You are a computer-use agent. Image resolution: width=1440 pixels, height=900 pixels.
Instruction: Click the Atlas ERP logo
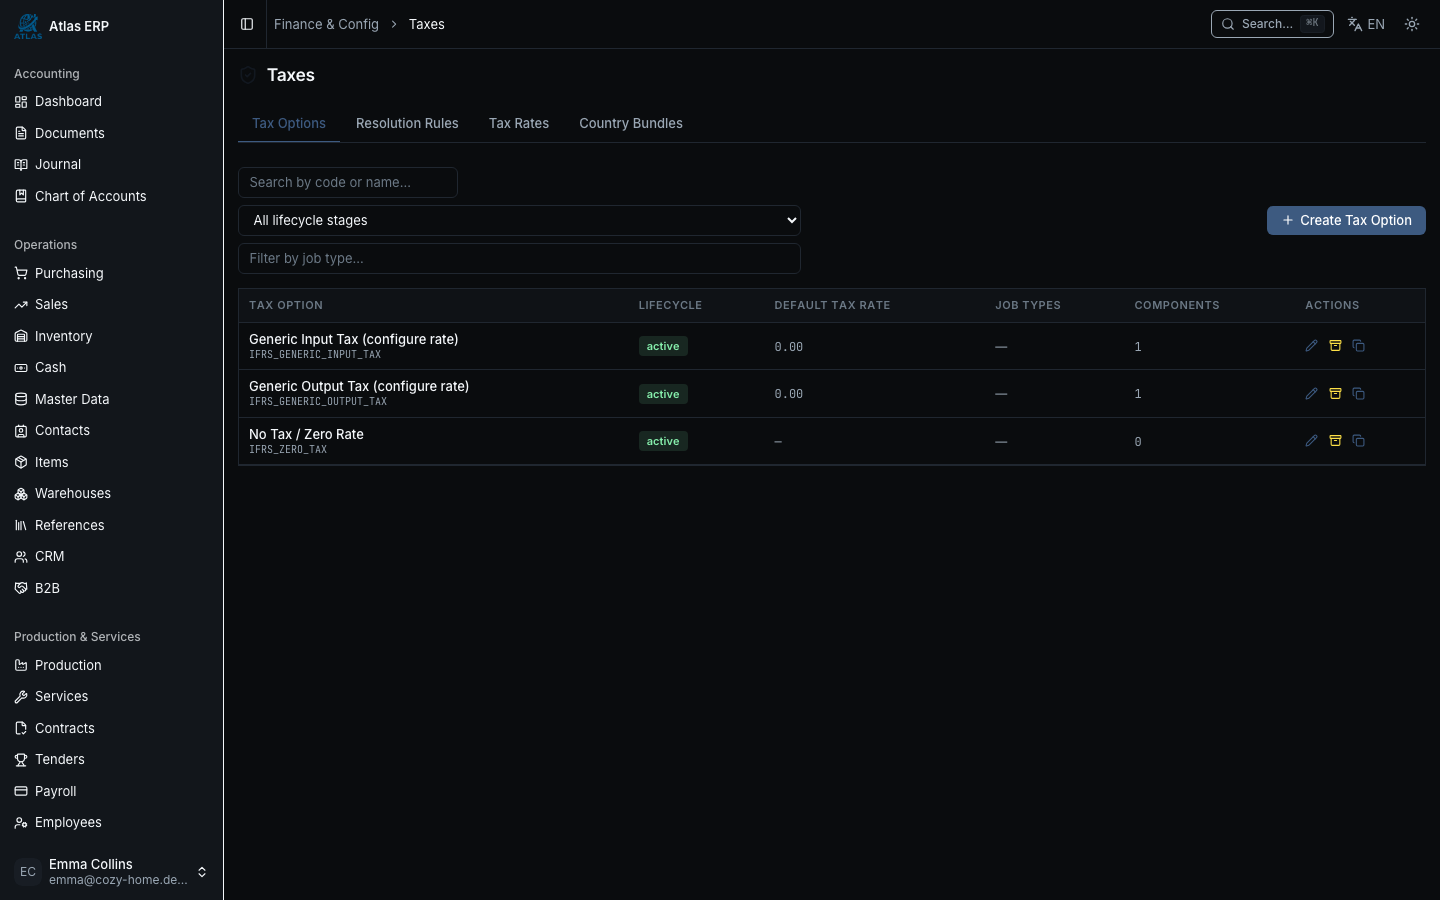pyautogui.click(x=28, y=26)
